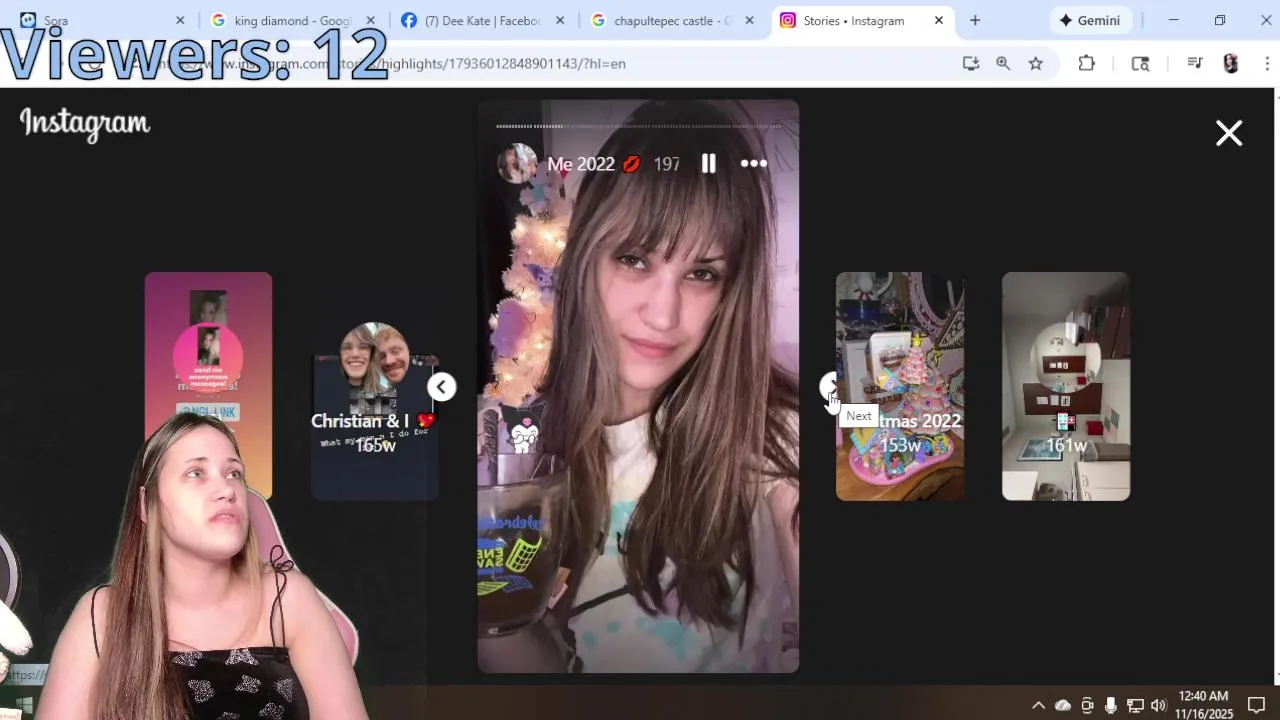Click the install app icon in address bar
The height and width of the screenshot is (720, 1280).
(x=970, y=63)
